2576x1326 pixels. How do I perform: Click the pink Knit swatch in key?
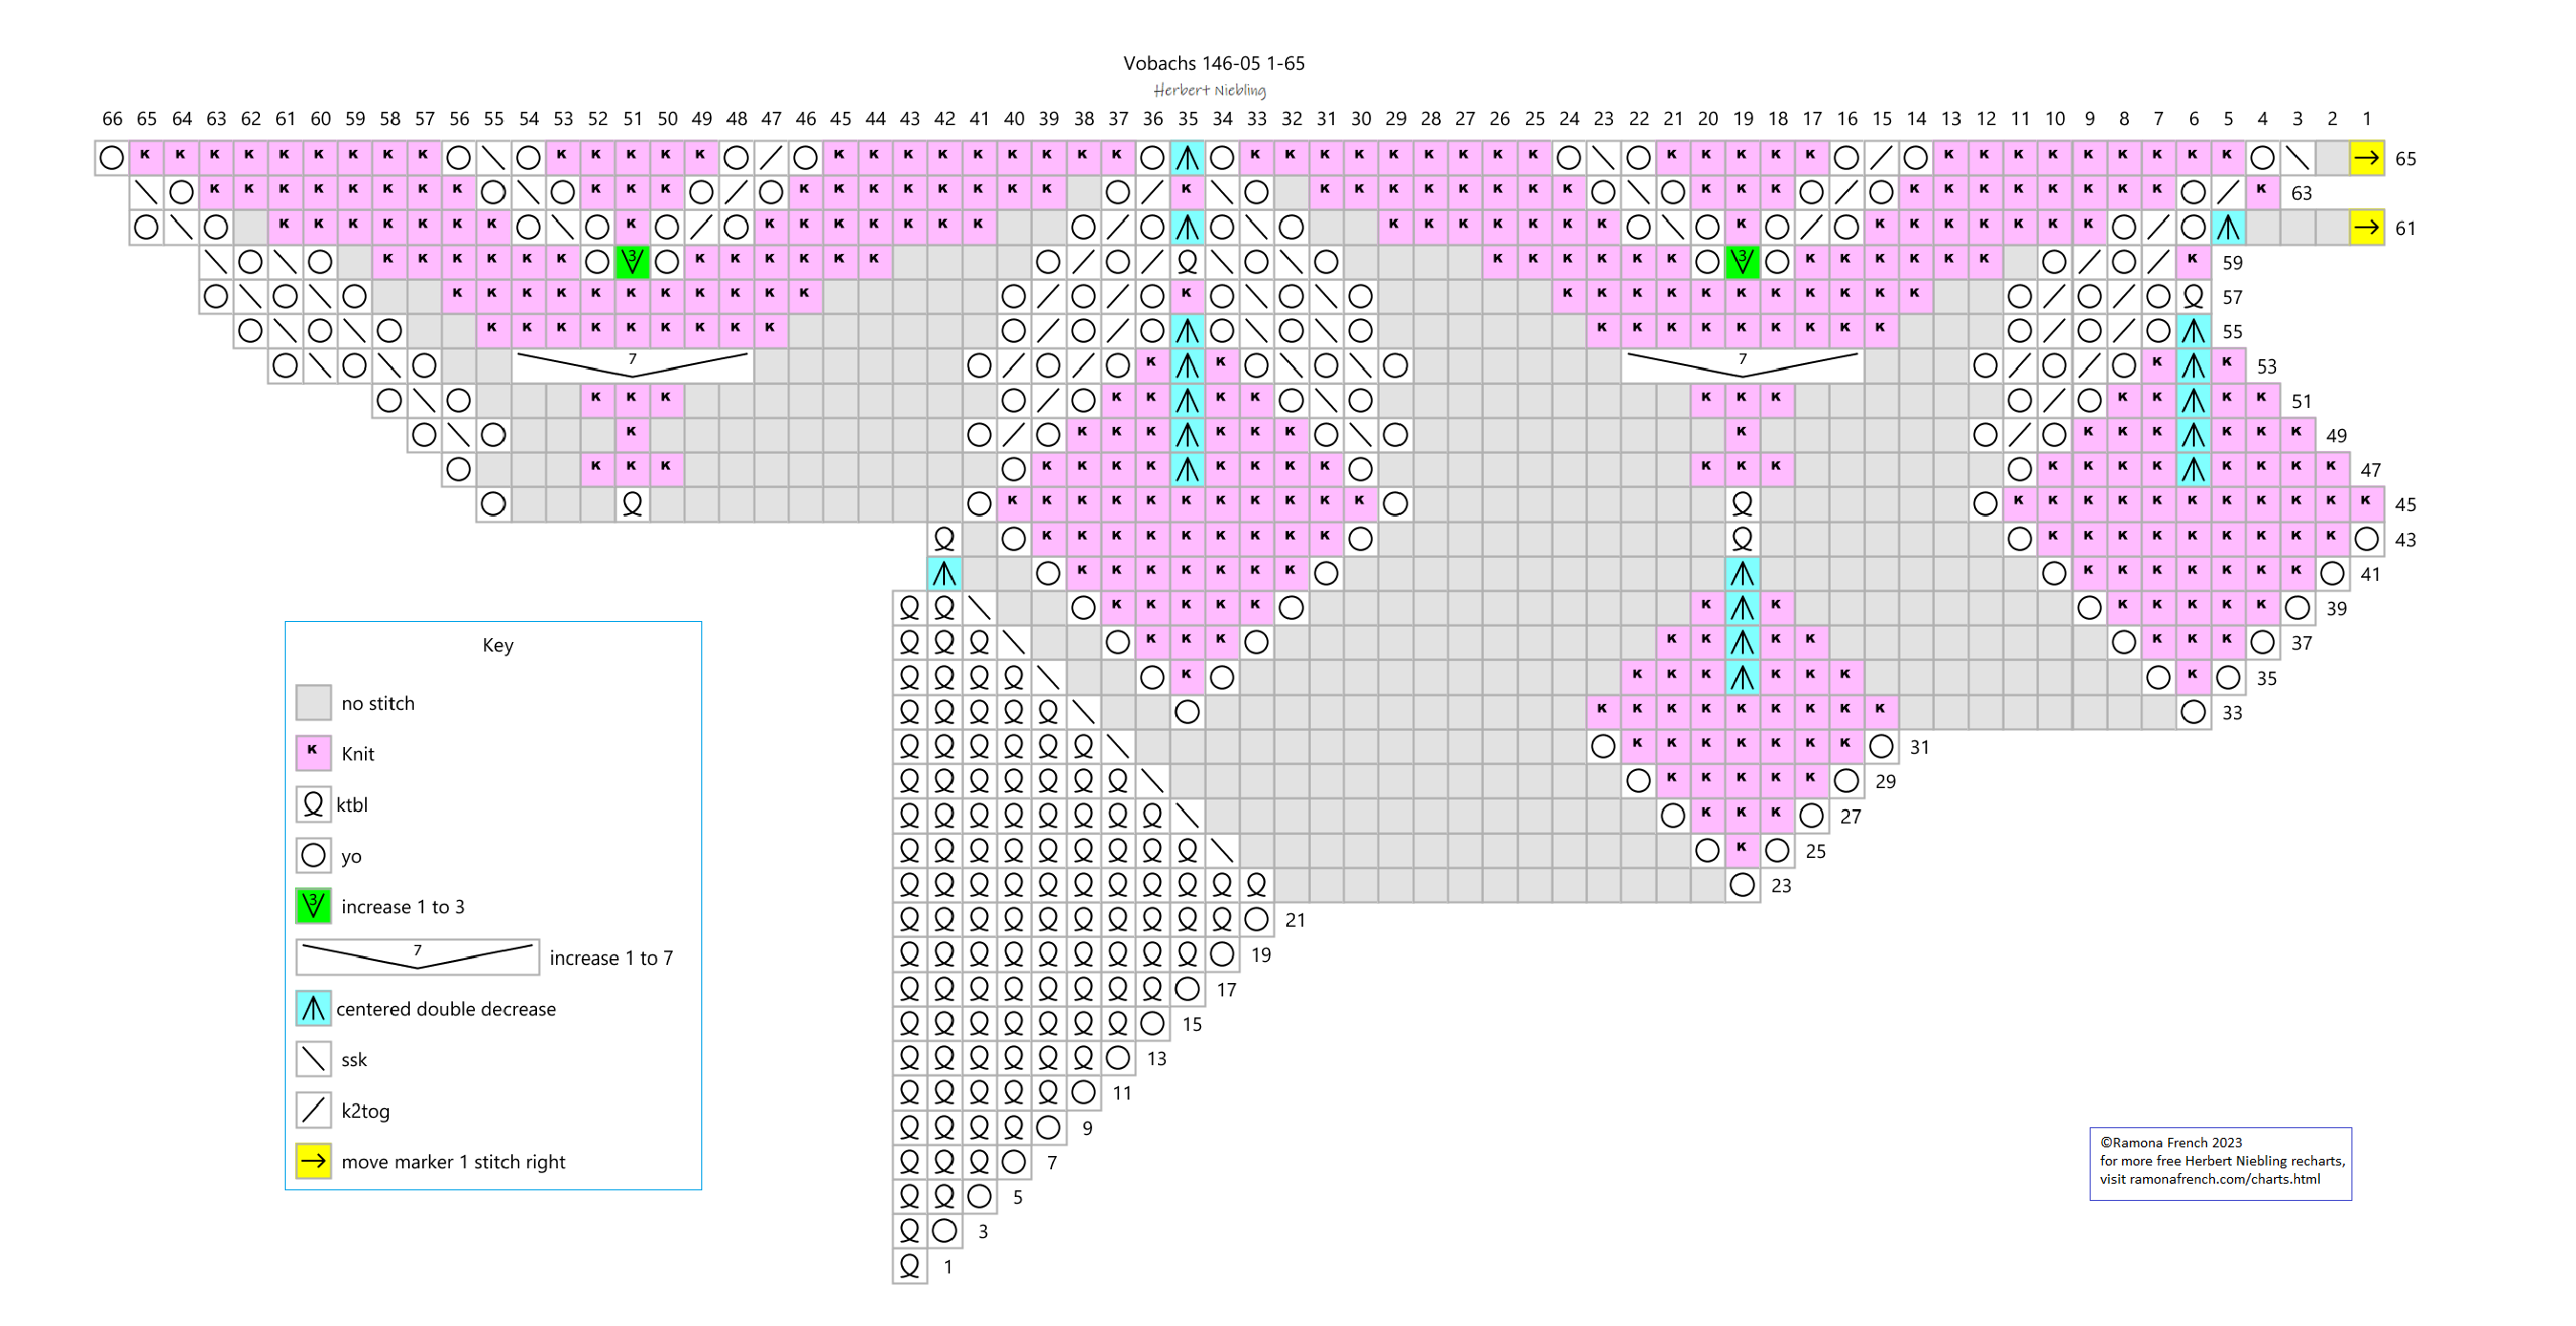(313, 753)
